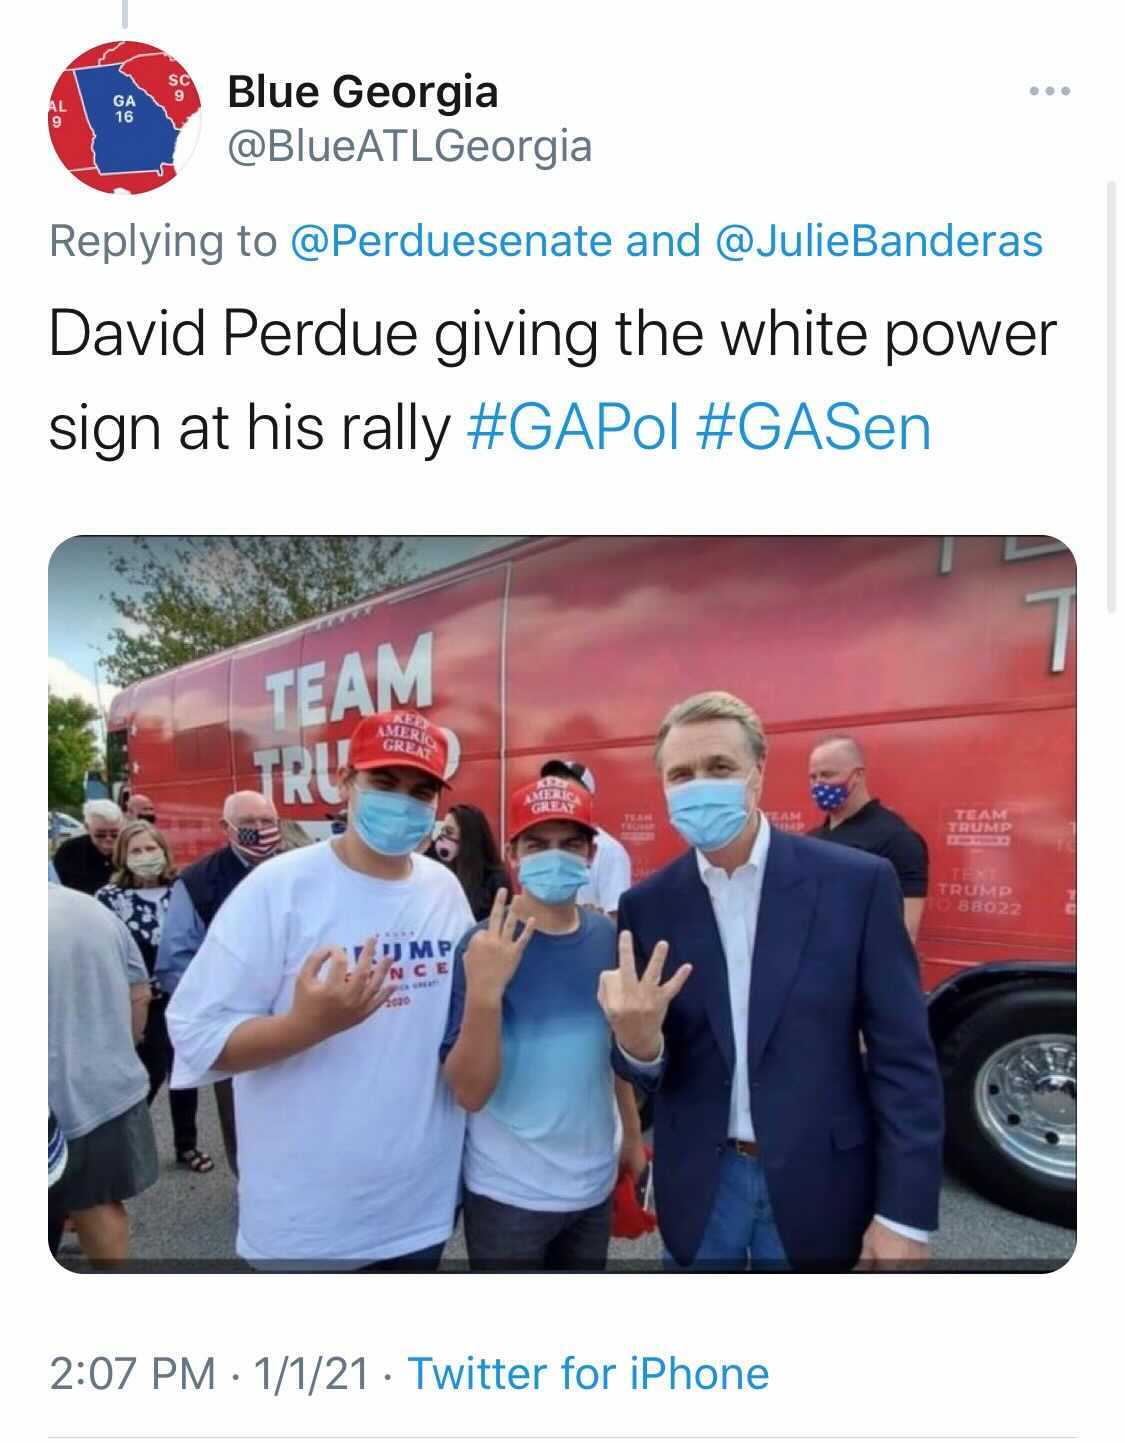This screenshot has width=1125, height=1443.
Task: Open the attached rally photo
Action: 562,904
